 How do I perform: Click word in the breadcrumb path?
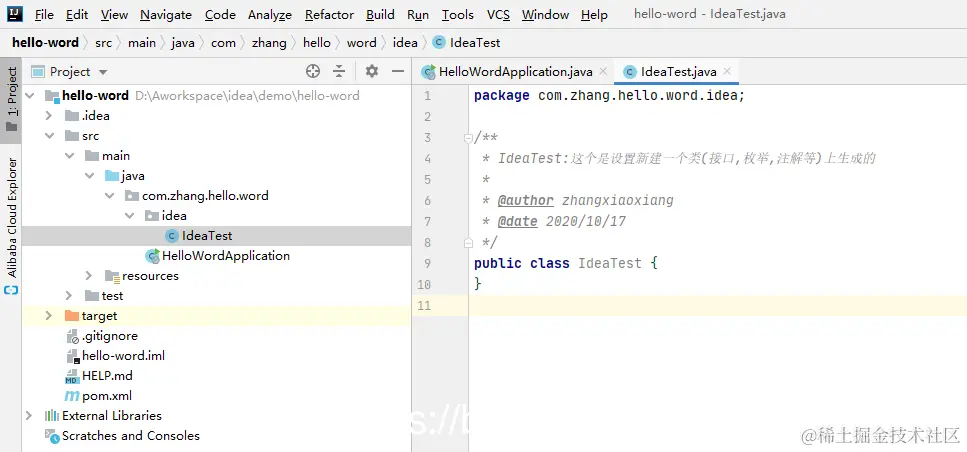(x=361, y=43)
